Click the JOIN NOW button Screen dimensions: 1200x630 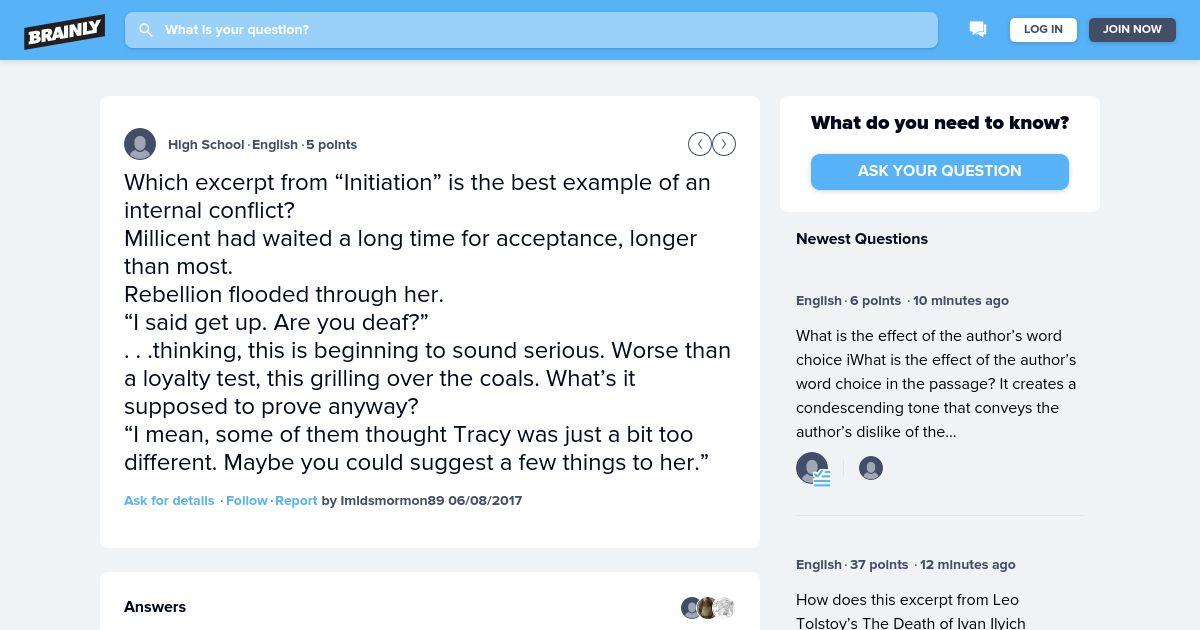pos(1132,30)
